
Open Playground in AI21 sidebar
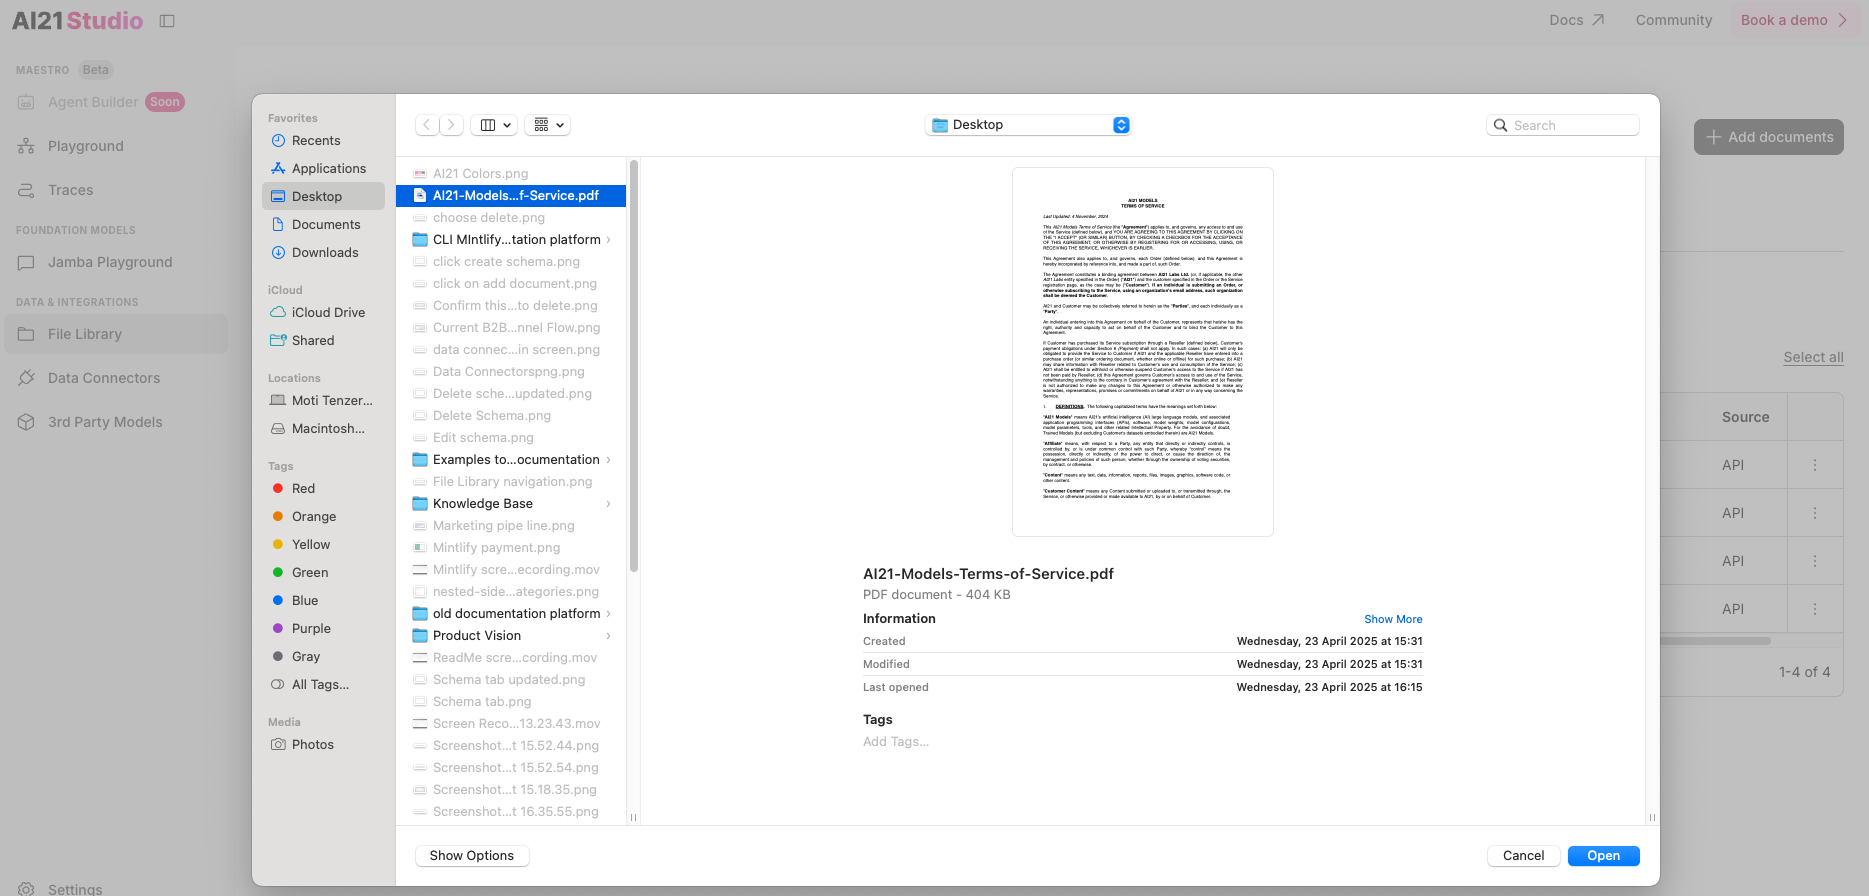tap(116, 146)
